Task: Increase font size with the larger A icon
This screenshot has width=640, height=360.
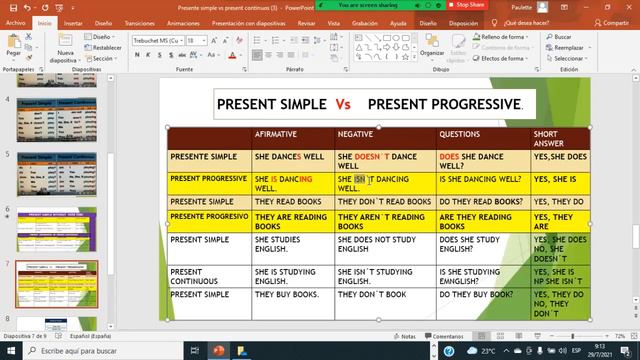Action: (214, 40)
